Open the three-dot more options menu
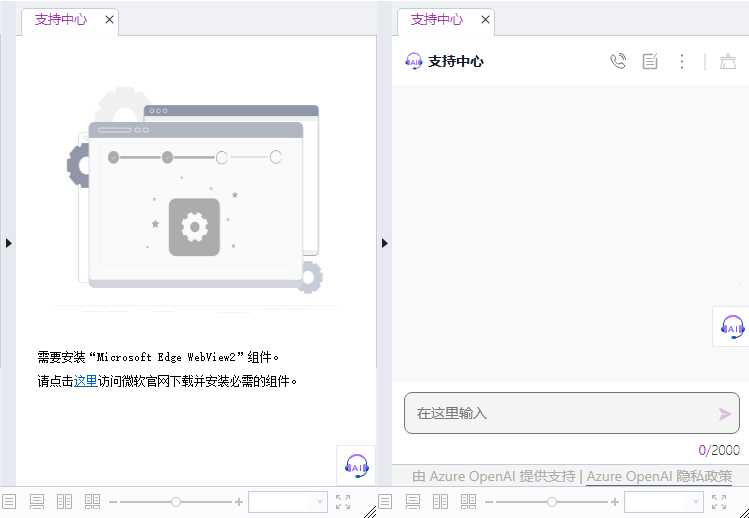 pos(682,61)
